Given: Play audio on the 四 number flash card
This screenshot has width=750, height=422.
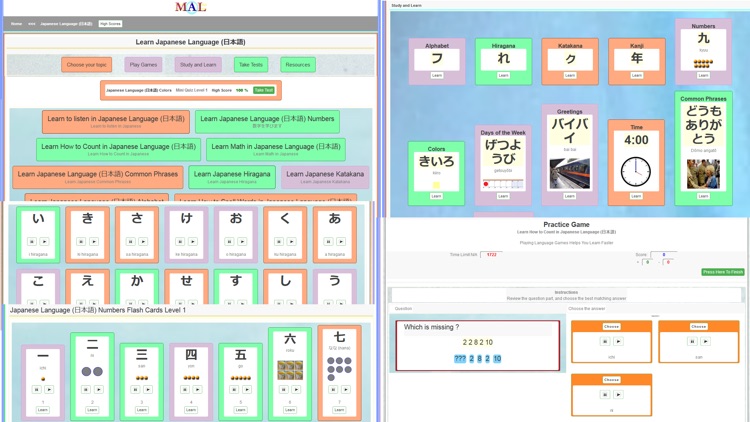Looking at the screenshot, I should click(x=198, y=389).
